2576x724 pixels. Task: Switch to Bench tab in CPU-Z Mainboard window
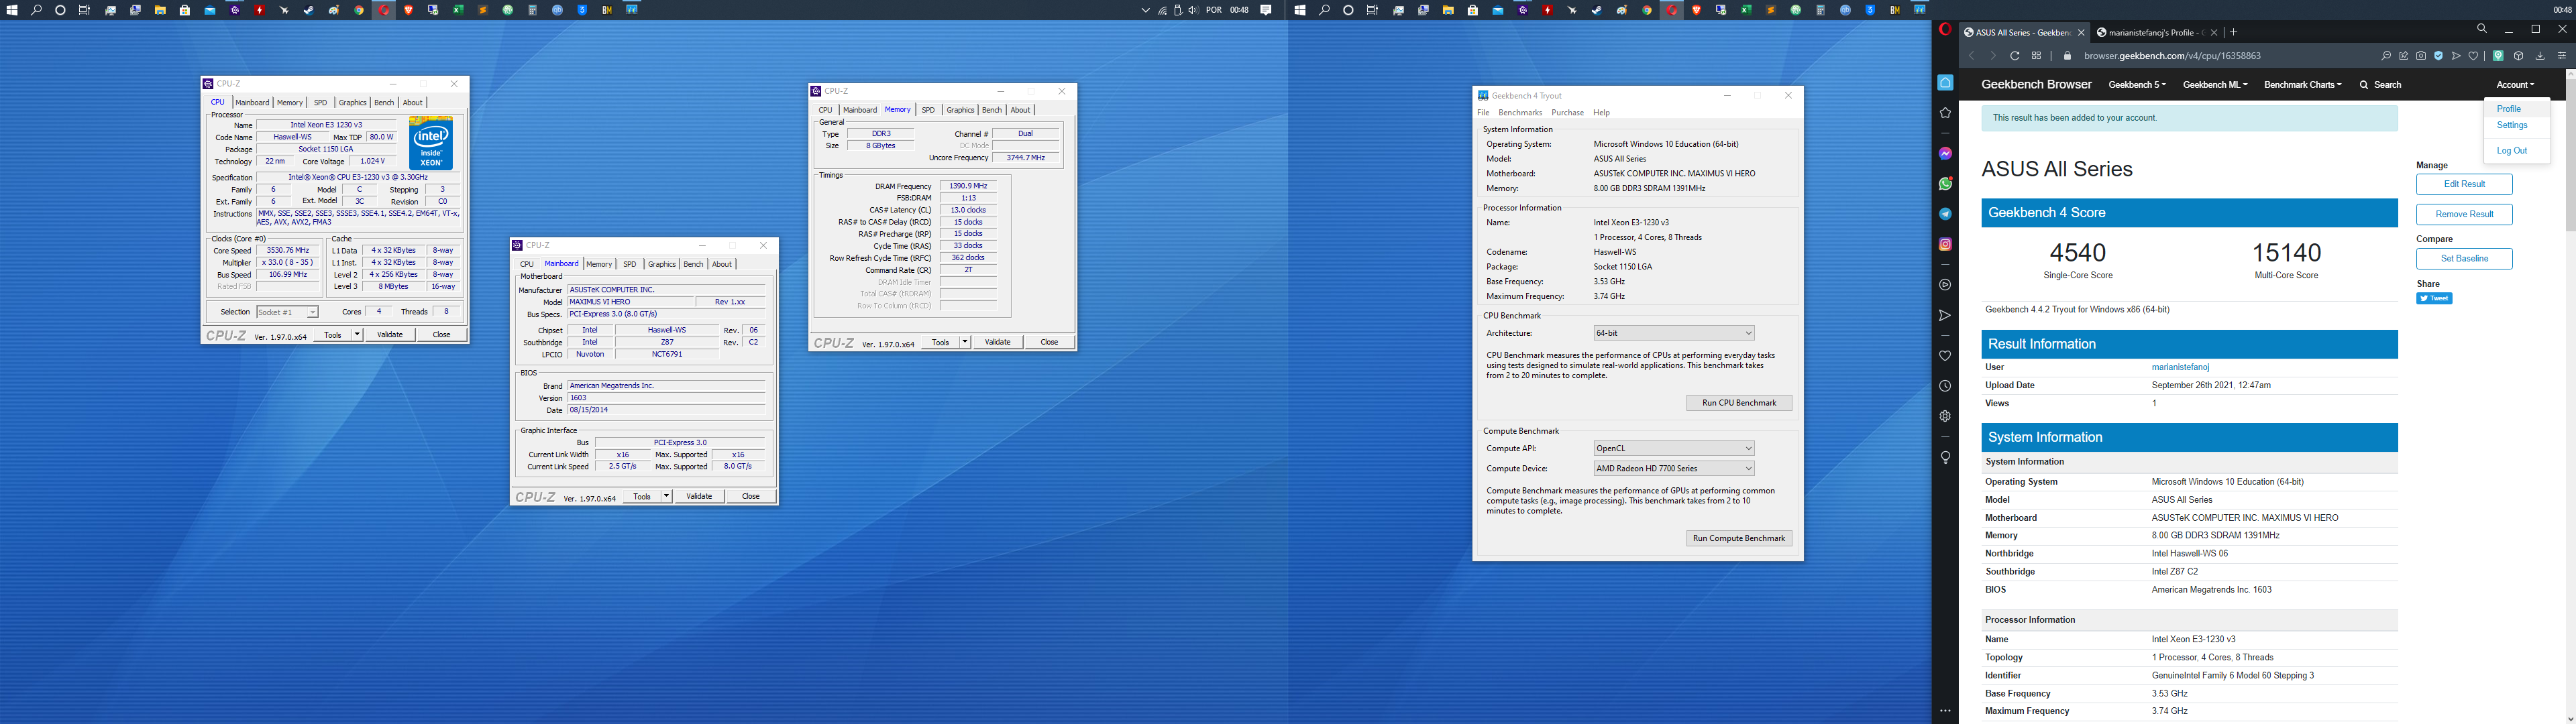coord(693,264)
